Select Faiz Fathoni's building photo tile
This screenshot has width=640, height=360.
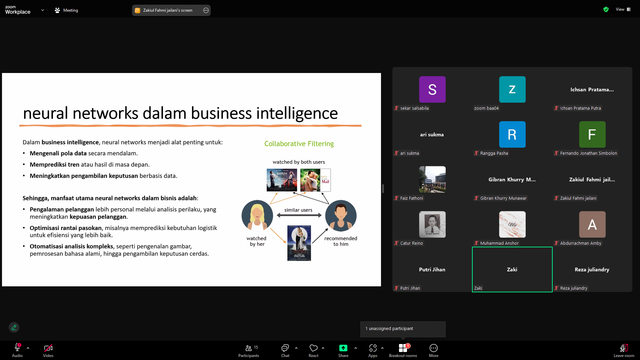(432, 179)
